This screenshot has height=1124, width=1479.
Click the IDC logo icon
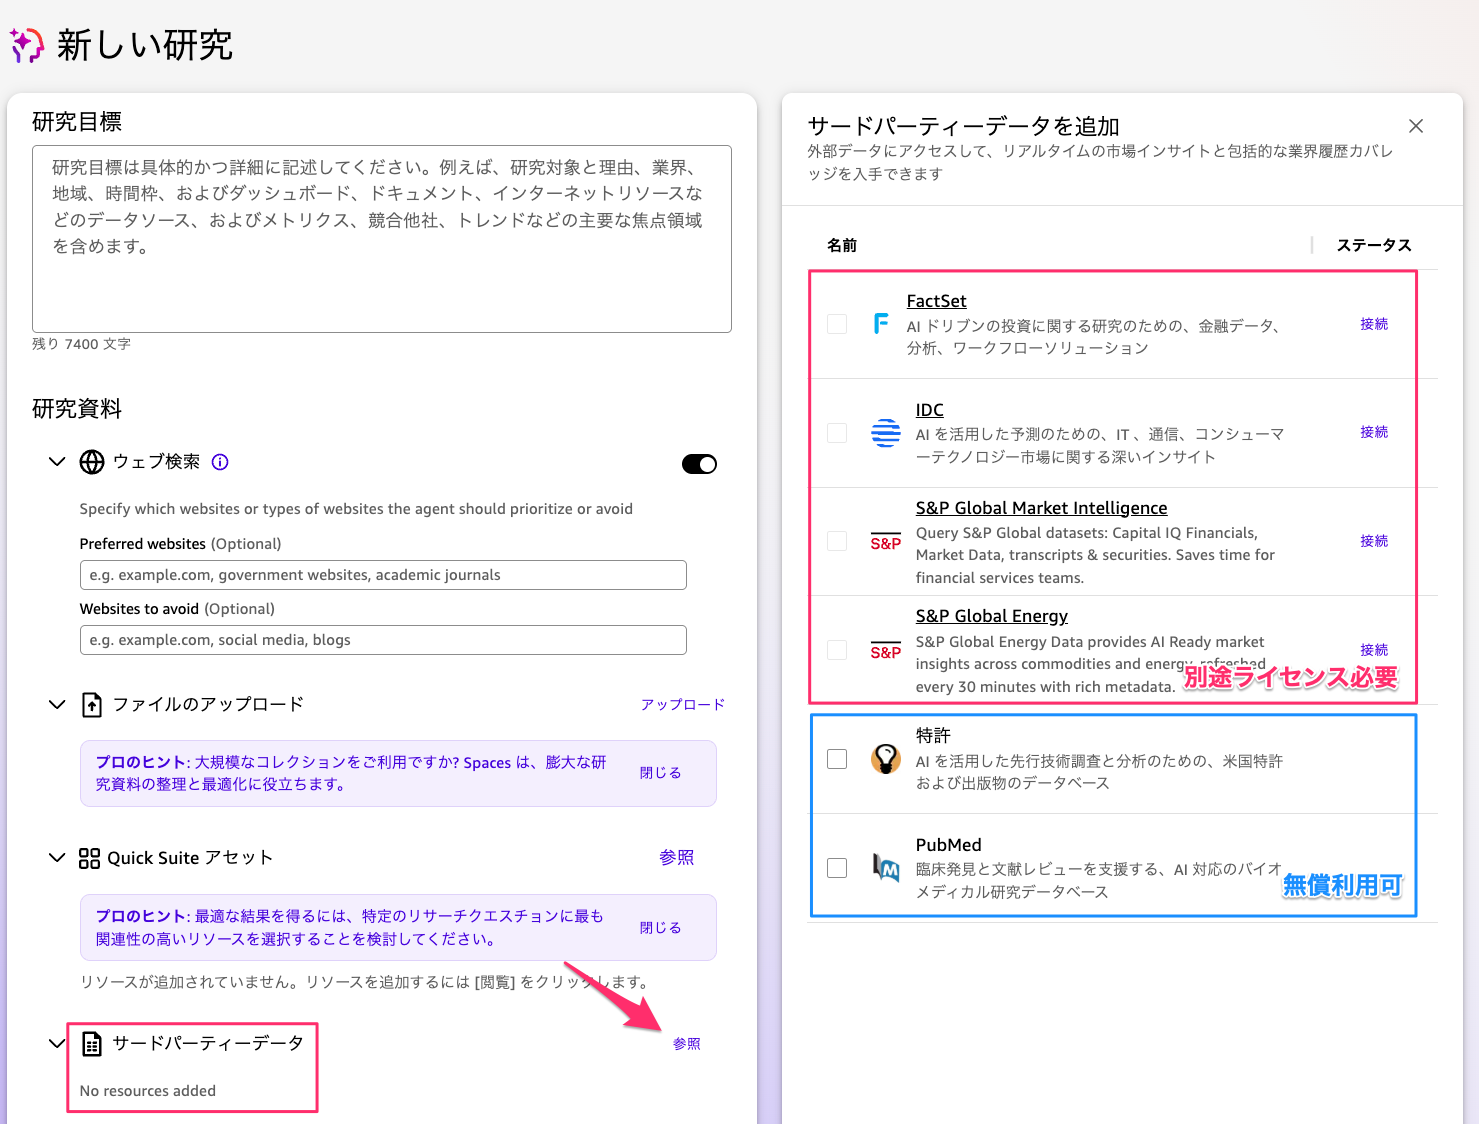tap(885, 432)
